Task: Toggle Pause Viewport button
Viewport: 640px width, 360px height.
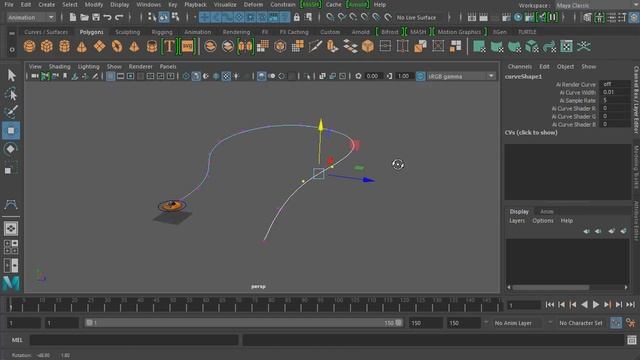Action: point(553,17)
